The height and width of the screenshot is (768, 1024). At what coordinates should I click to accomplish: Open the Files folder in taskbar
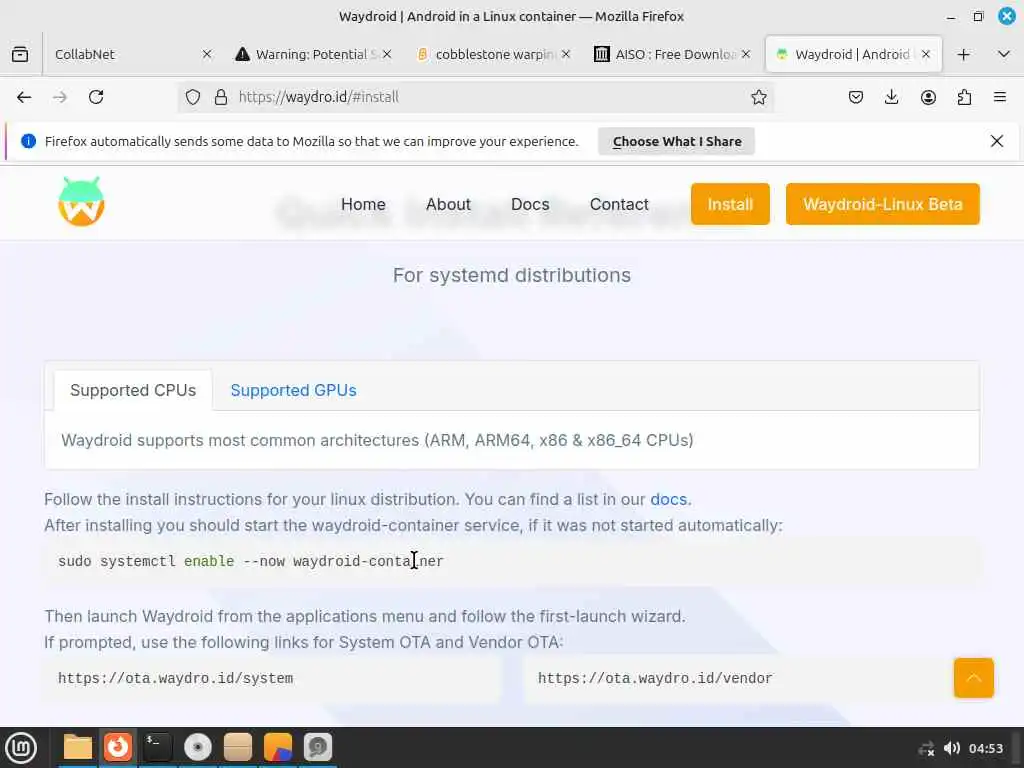(x=78, y=748)
